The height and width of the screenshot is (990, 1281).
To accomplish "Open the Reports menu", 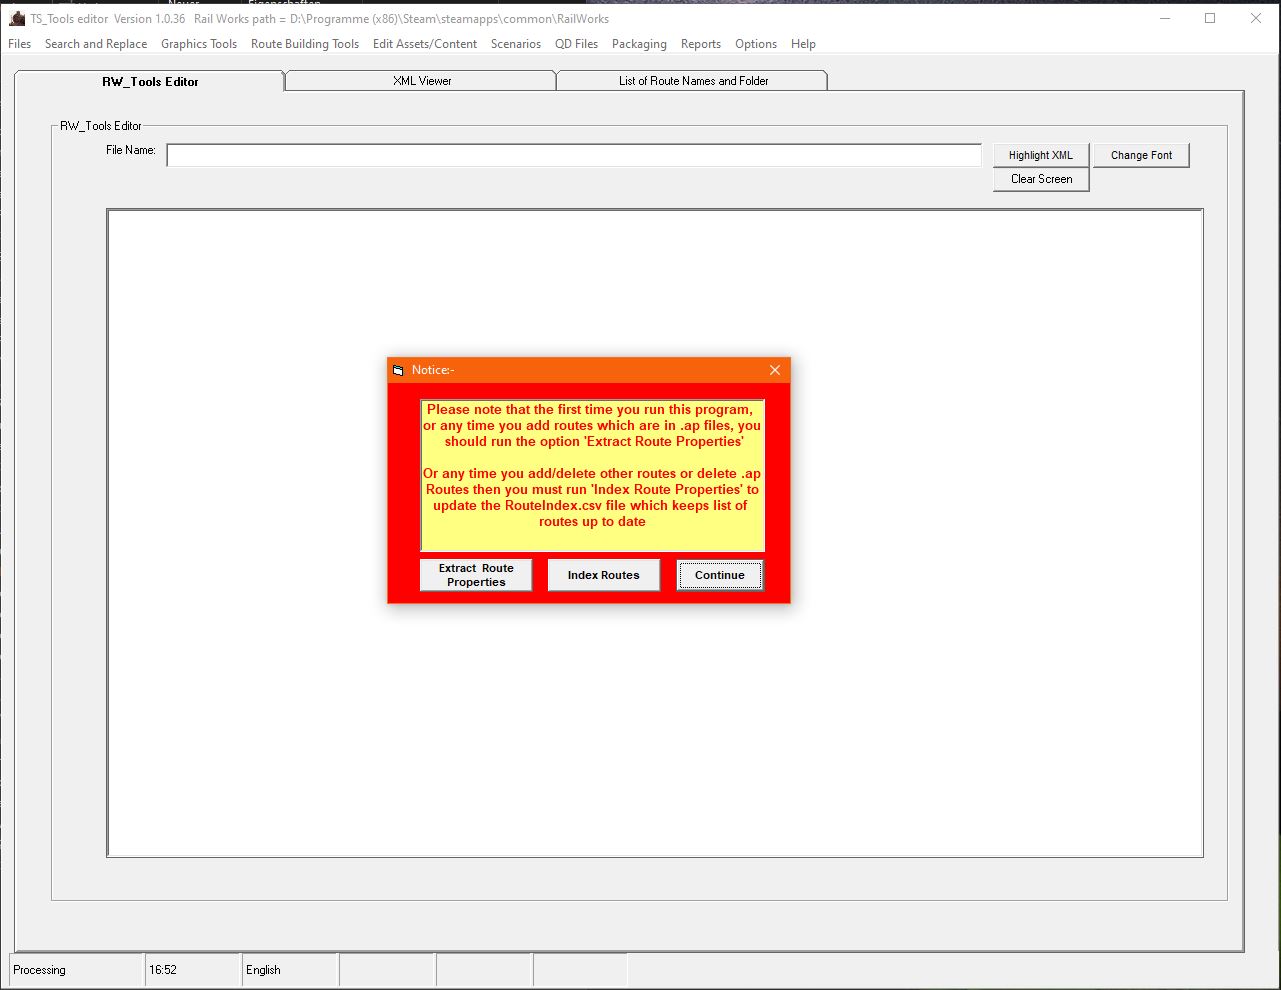I will tap(701, 44).
